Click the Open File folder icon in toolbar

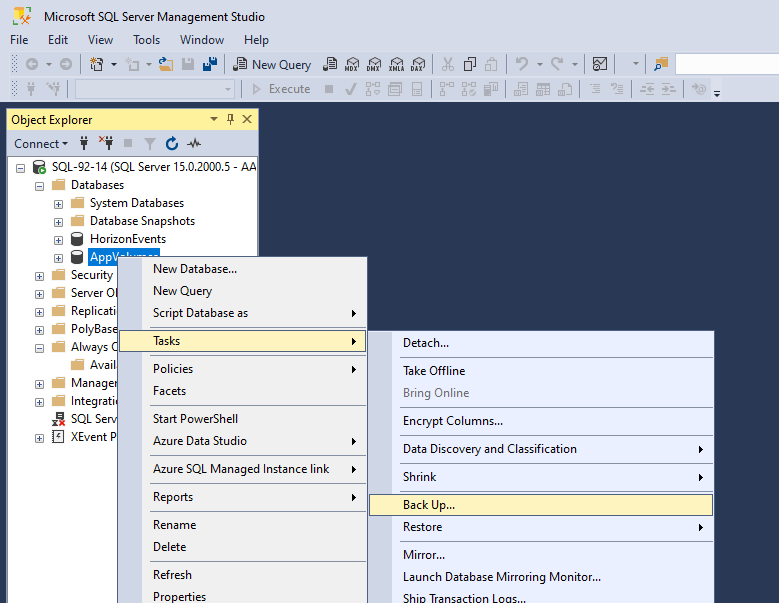tap(166, 64)
